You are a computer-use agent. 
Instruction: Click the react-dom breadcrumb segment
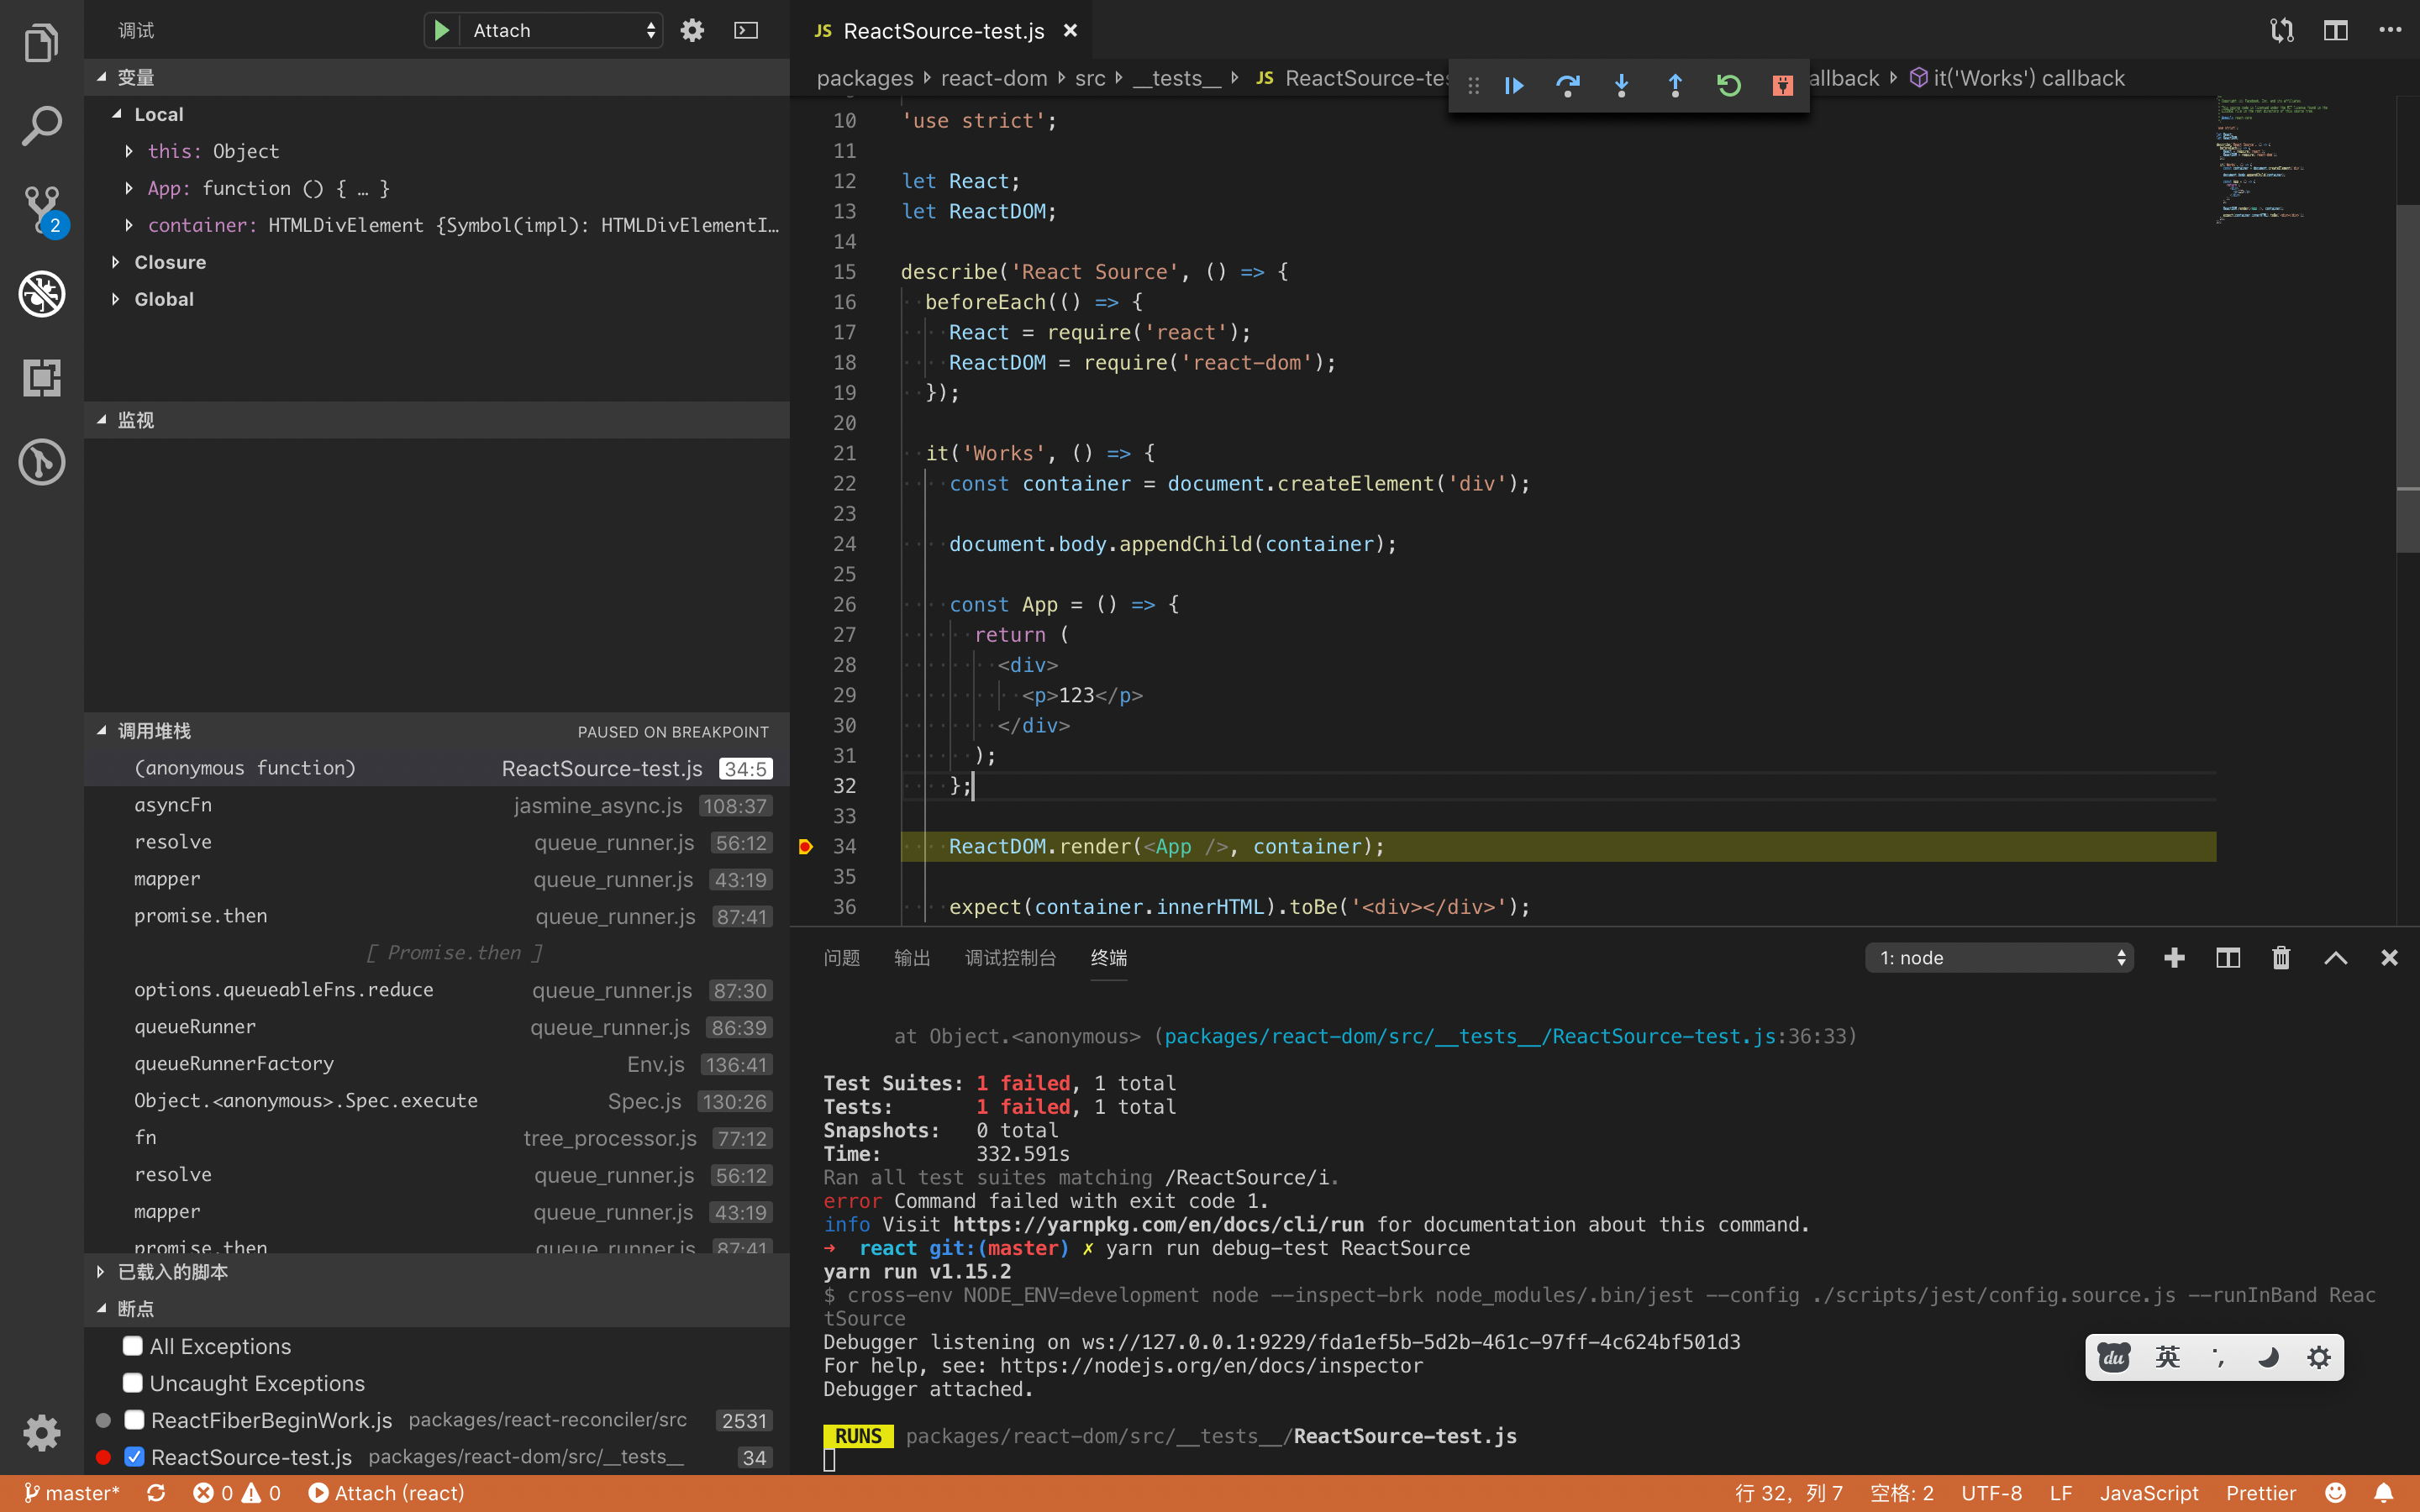[x=993, y=78]
